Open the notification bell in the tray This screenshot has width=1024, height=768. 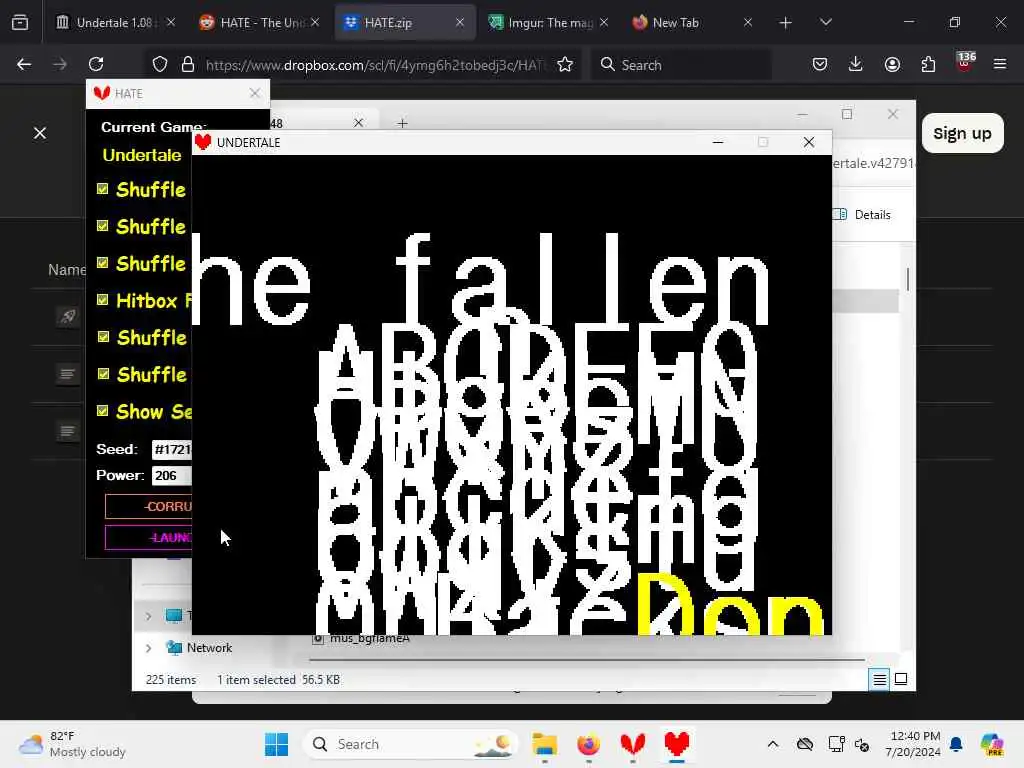[956, 744]
